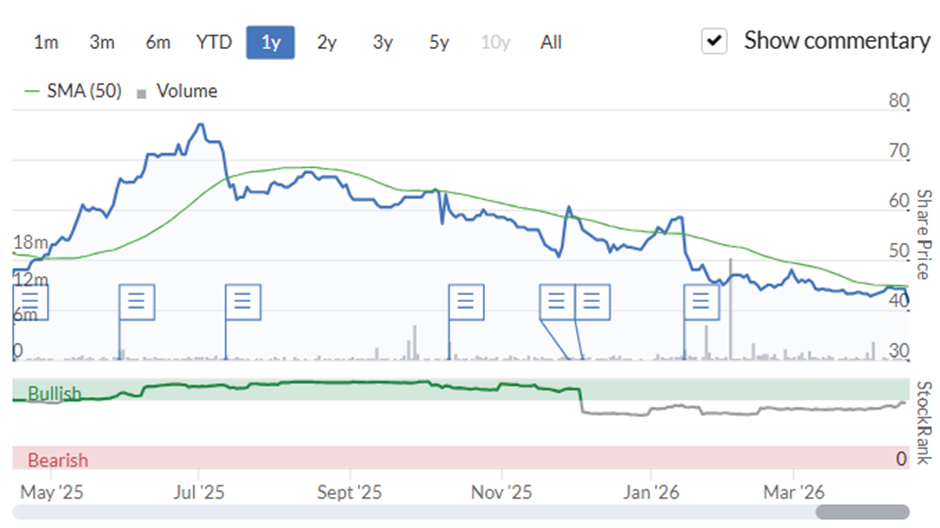Click the horizontal scrollbar thumb below chart
This screenshot has height=528, width=940.
click(x=862, y=511)
